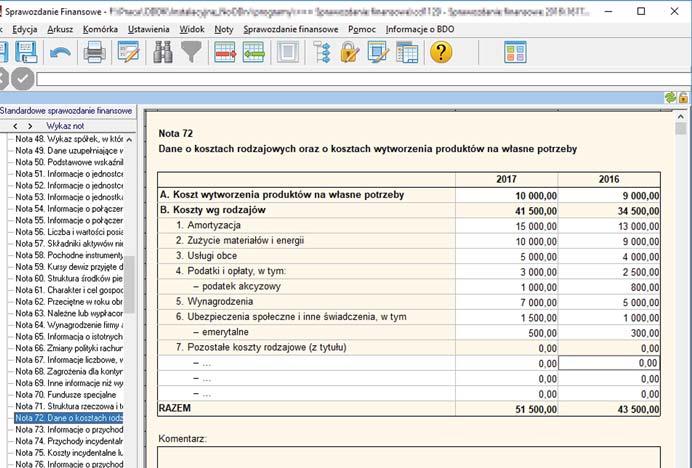Click the tables sheet icon
The height and width of the screenshot is (468, 692).
click(x=407, y=52)
